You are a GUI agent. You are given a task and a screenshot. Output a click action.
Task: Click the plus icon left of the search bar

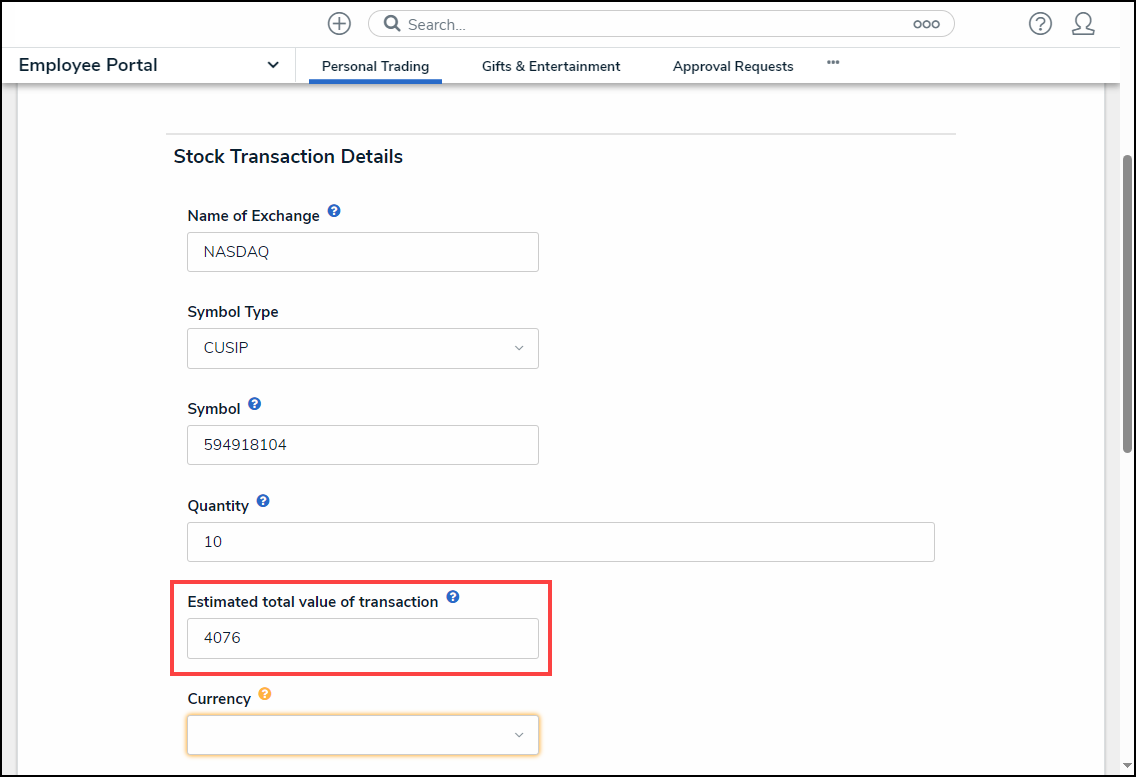[x=339, y=23]
